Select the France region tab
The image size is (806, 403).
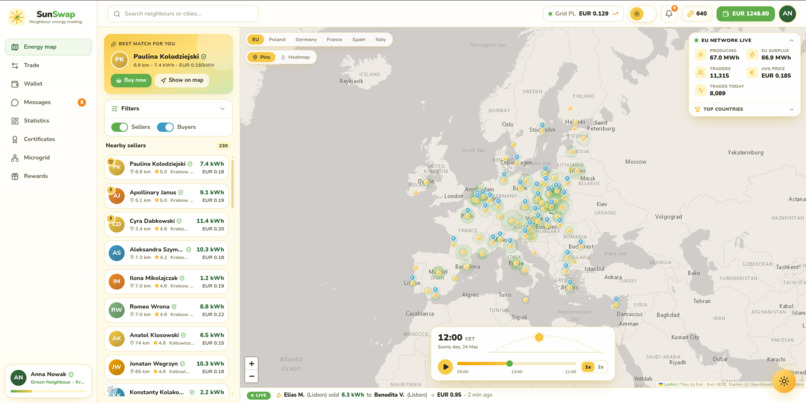click(x=334, y=40)
